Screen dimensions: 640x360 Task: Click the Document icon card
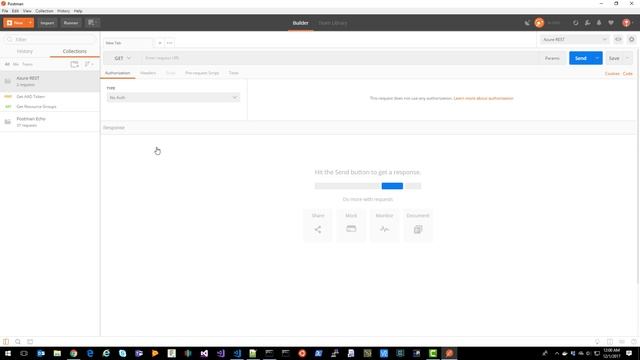(418, 225)
